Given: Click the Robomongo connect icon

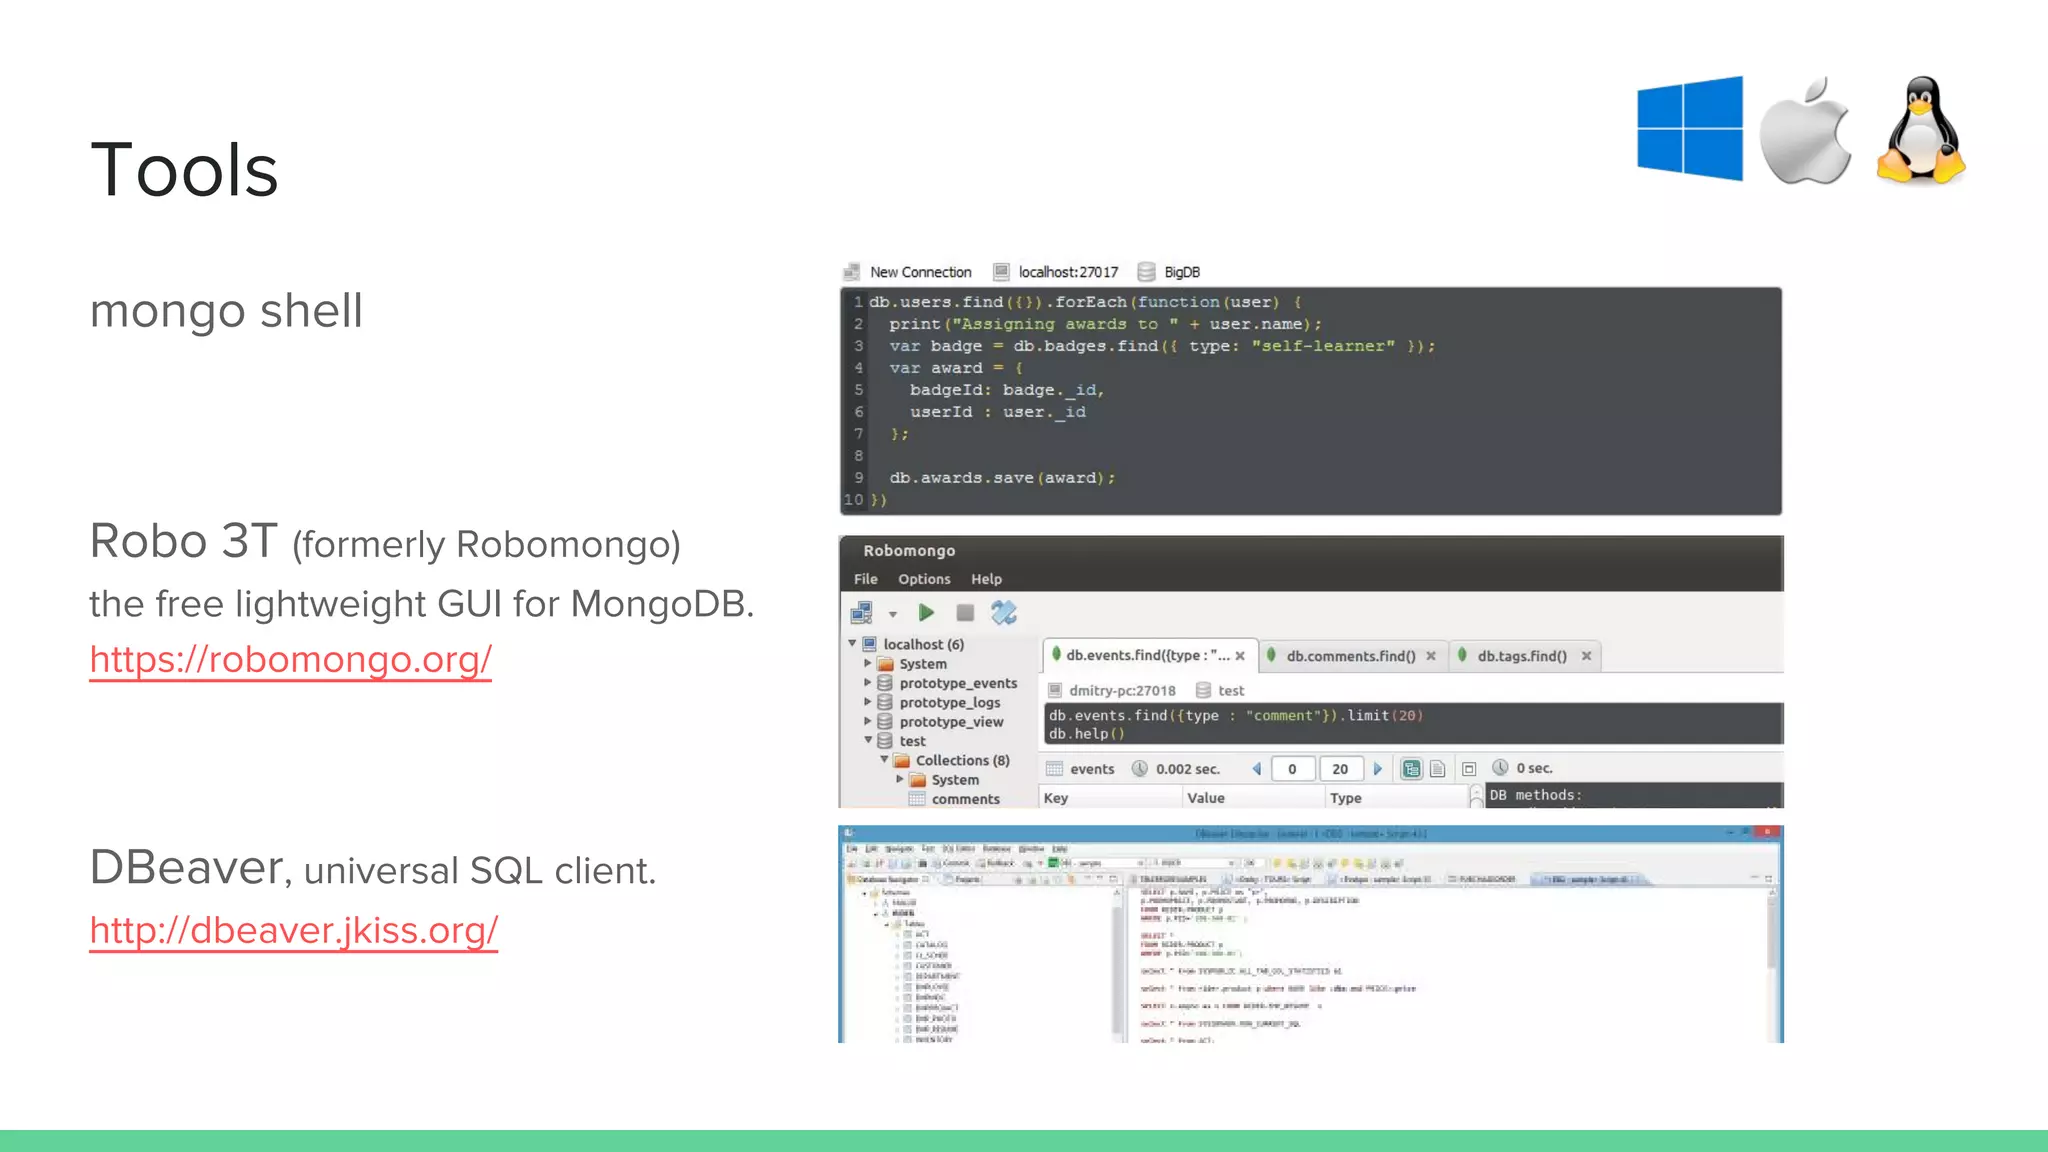Looking at the screenshot, I should coord(861,613).
